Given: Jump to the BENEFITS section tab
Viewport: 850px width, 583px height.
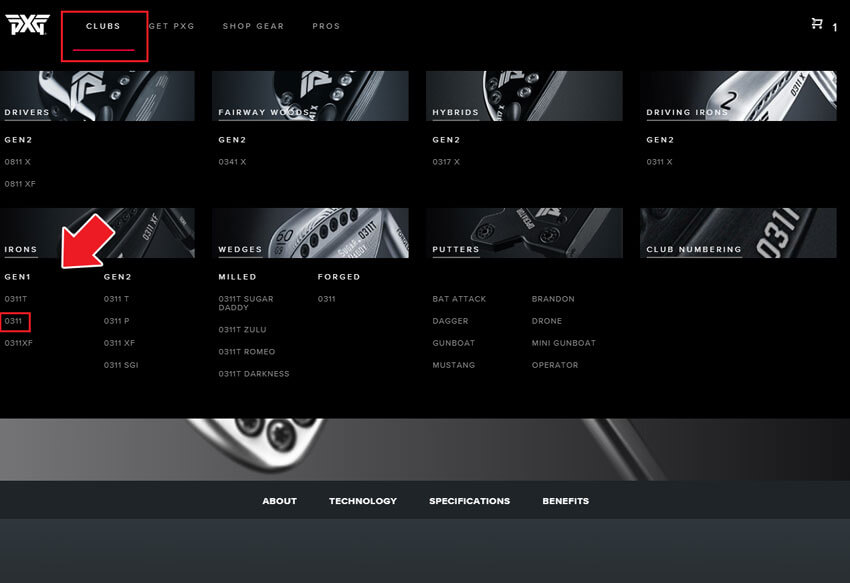Looking at the screenshot, I should click(565, 501).
